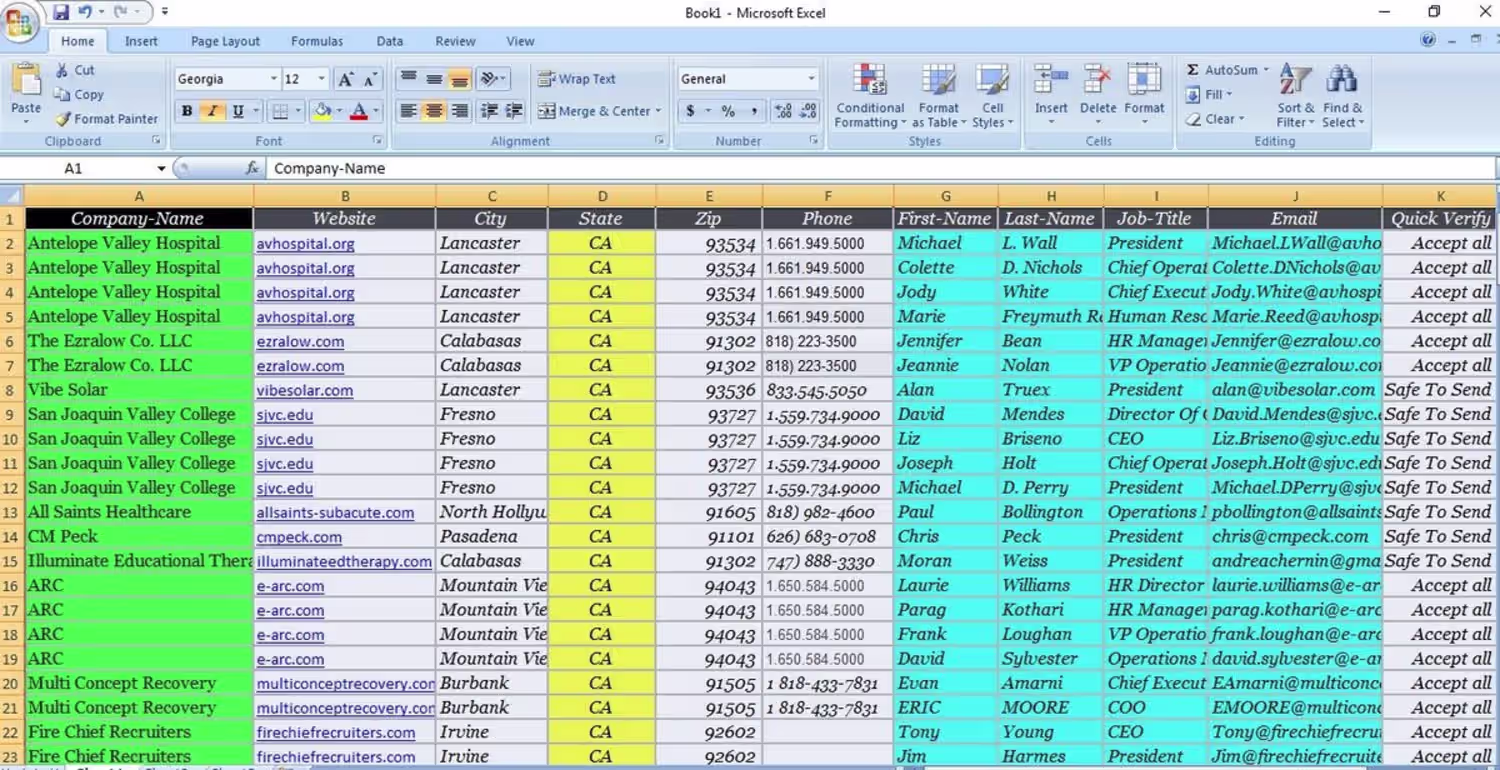Expand the Name Box dropdown arrow
The width and height of the screenshot is (1500, 770).
(x=161, y=168)
